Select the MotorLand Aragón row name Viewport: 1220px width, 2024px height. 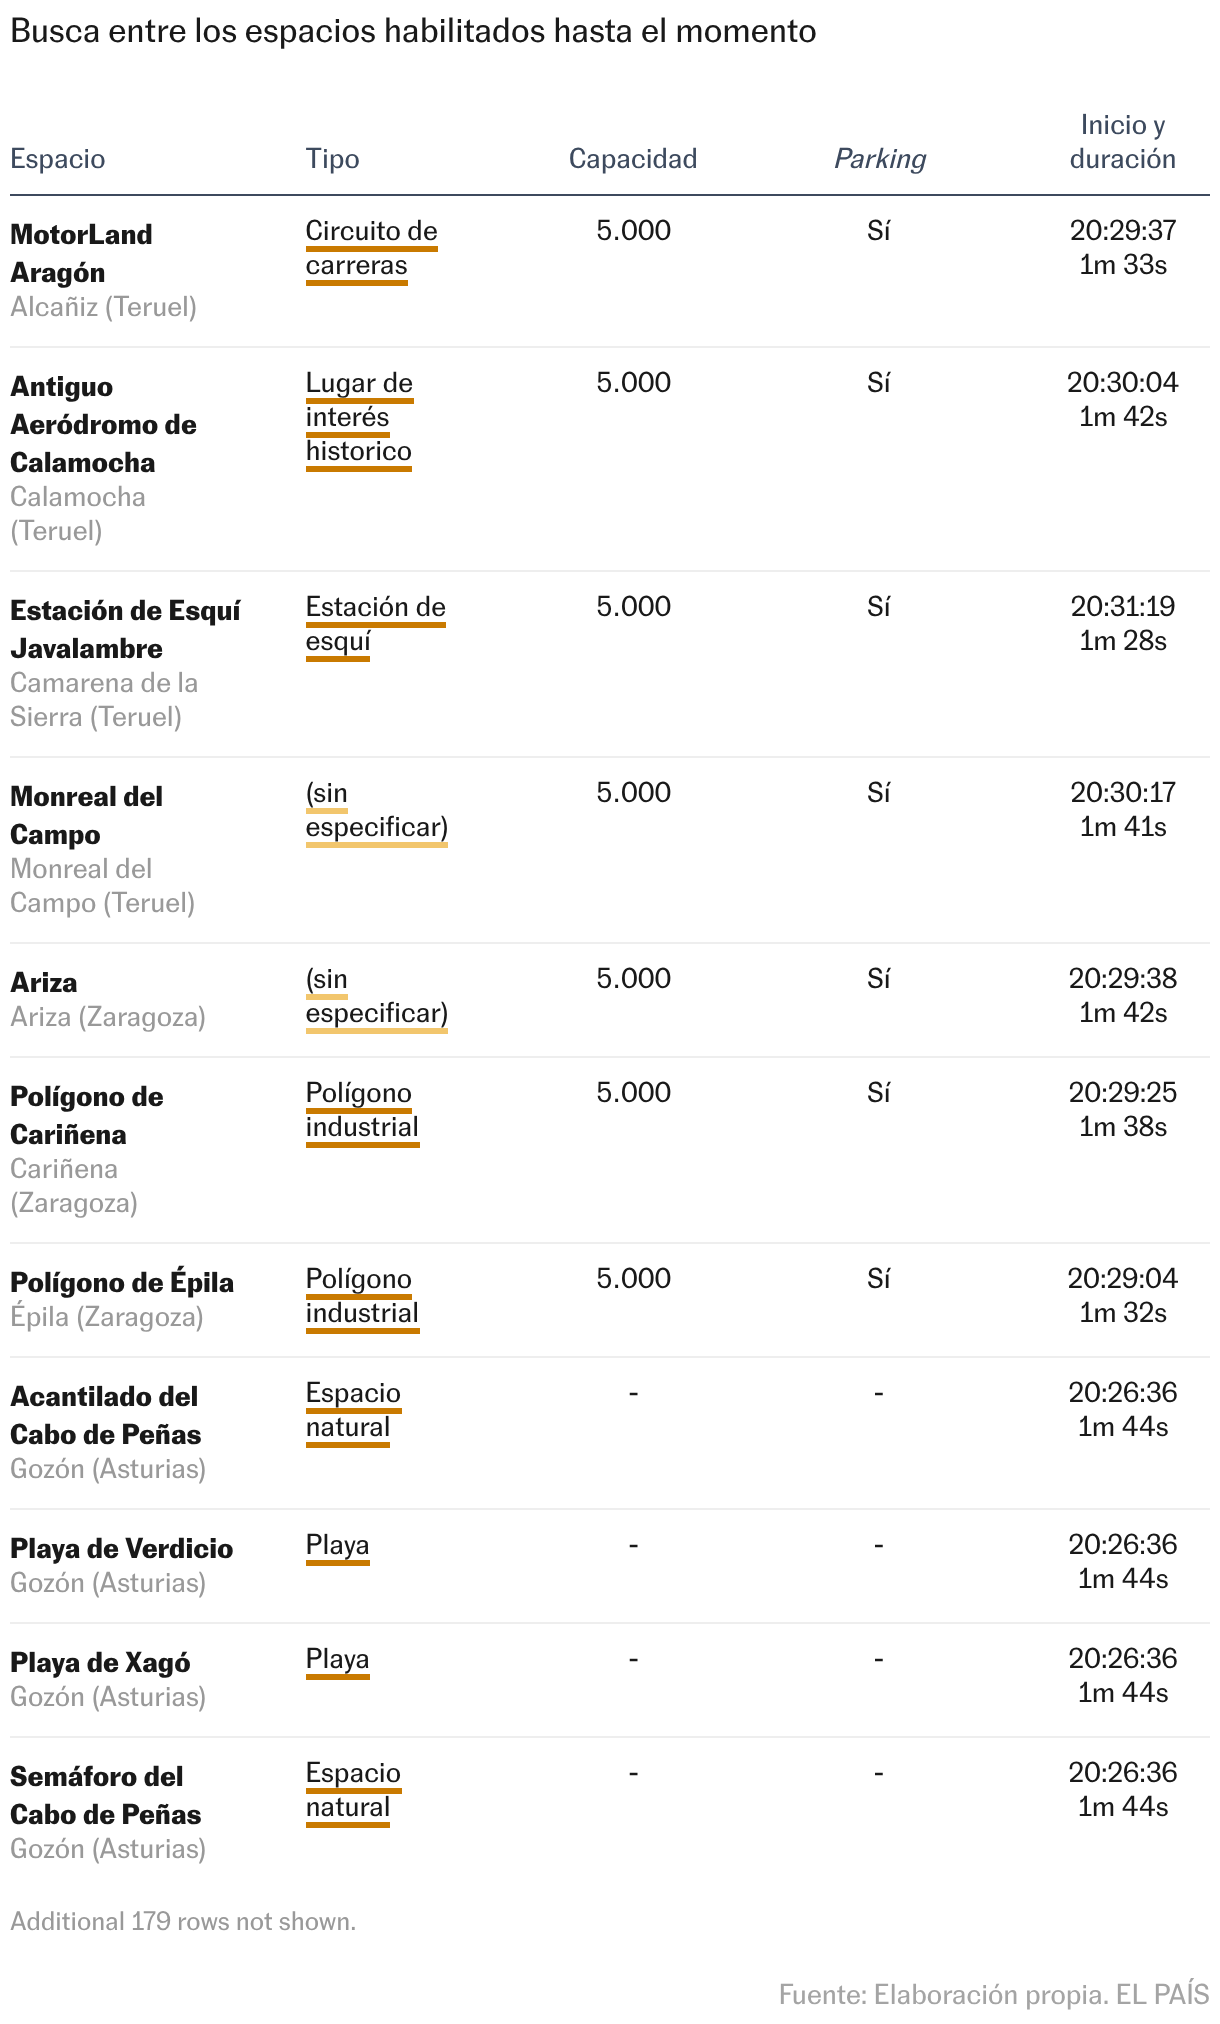[81, 253]
